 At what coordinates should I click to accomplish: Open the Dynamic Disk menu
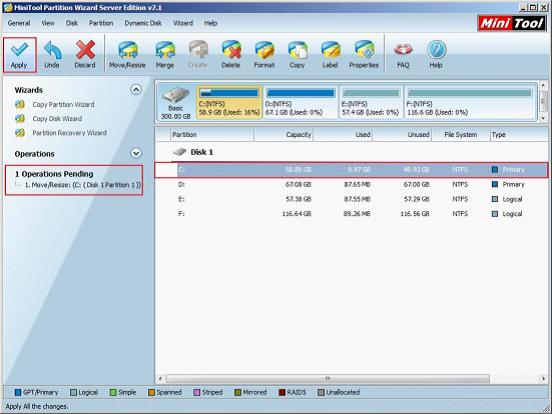[x=143, y=23]
